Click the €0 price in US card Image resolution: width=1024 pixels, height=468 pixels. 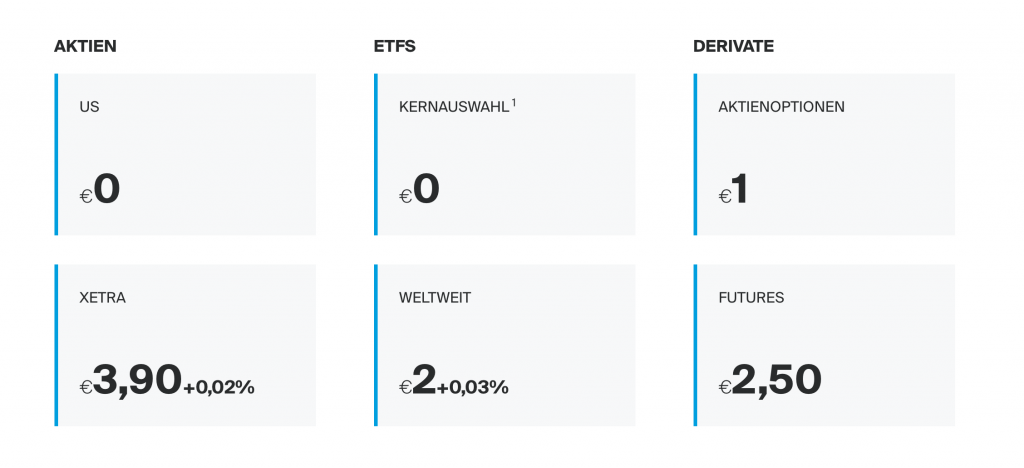100,190
